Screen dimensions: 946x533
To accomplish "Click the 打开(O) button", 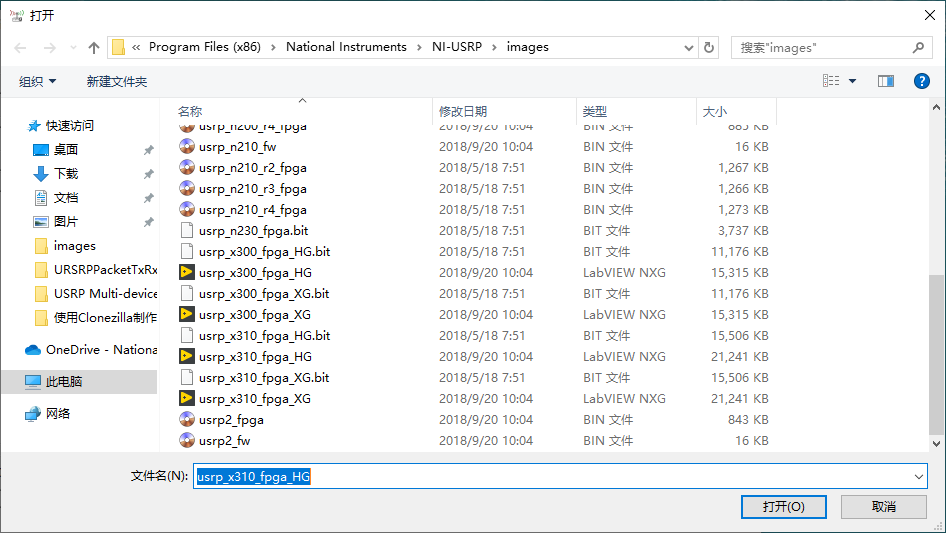I will [x=783, y=507].
